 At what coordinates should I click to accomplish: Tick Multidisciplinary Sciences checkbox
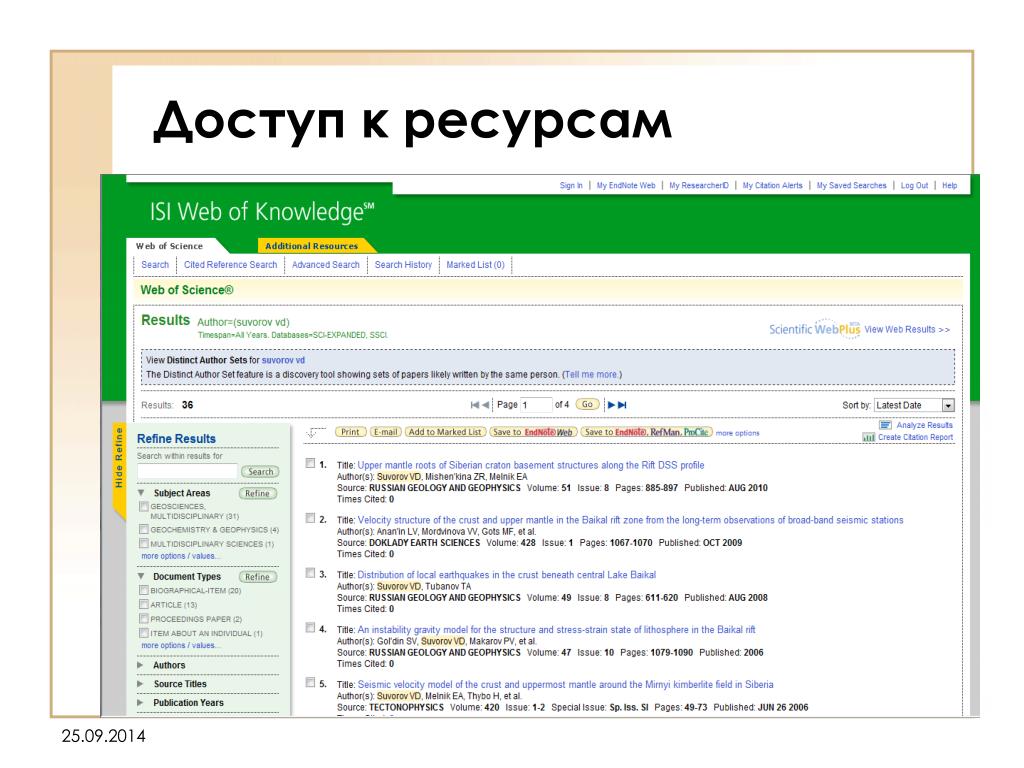click(144, 543)
